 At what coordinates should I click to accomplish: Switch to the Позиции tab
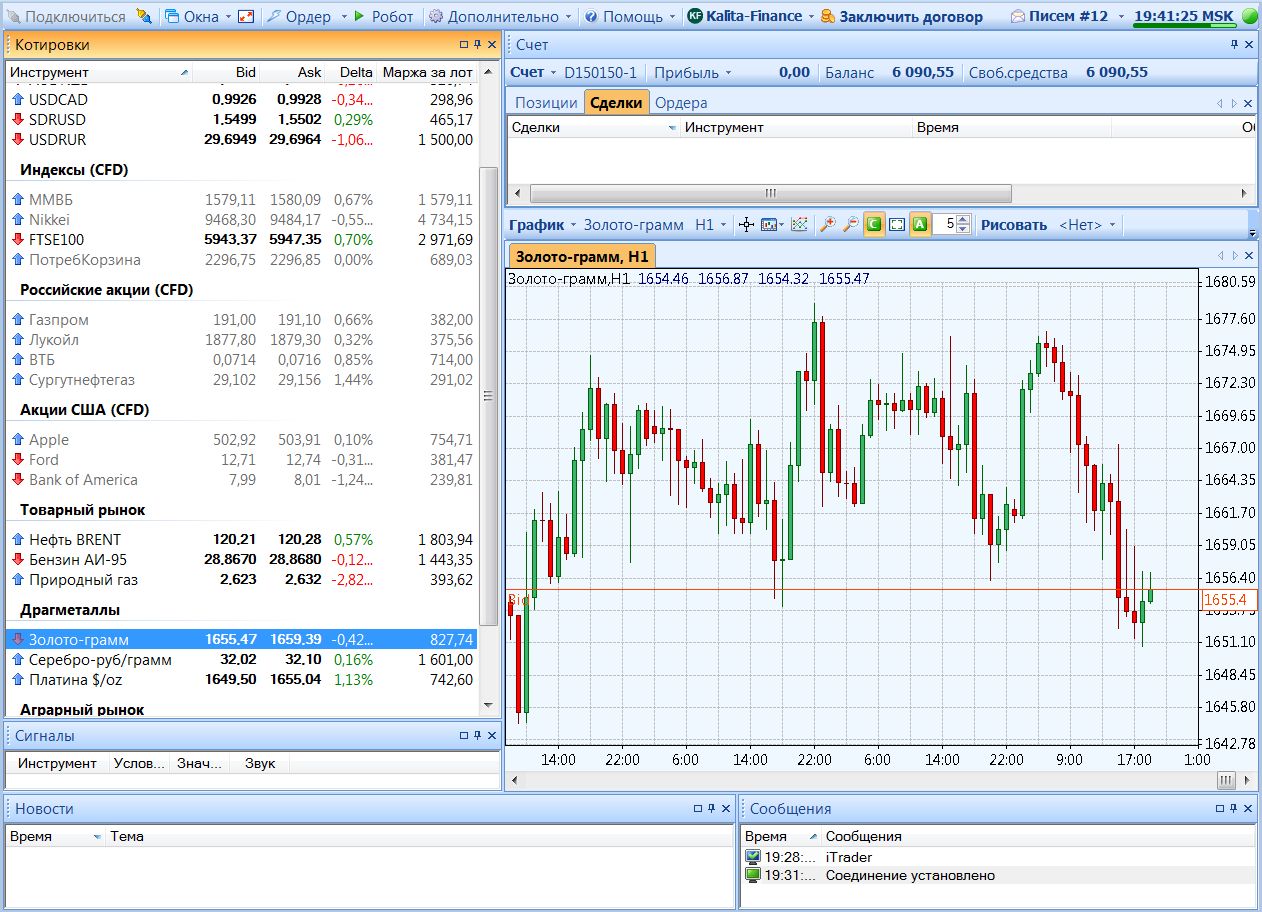[x=546, y=103]
